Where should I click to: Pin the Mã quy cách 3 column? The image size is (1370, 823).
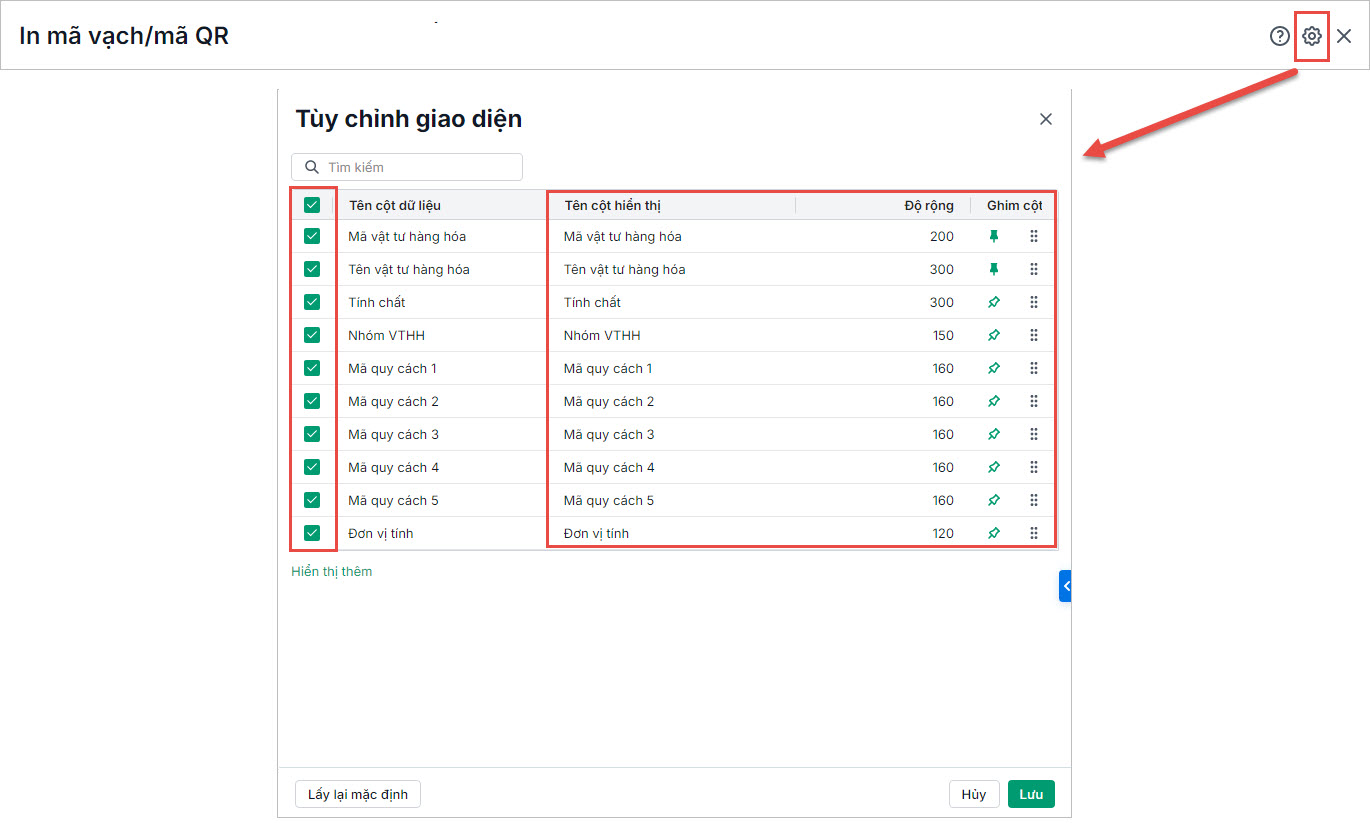(994, 435)
